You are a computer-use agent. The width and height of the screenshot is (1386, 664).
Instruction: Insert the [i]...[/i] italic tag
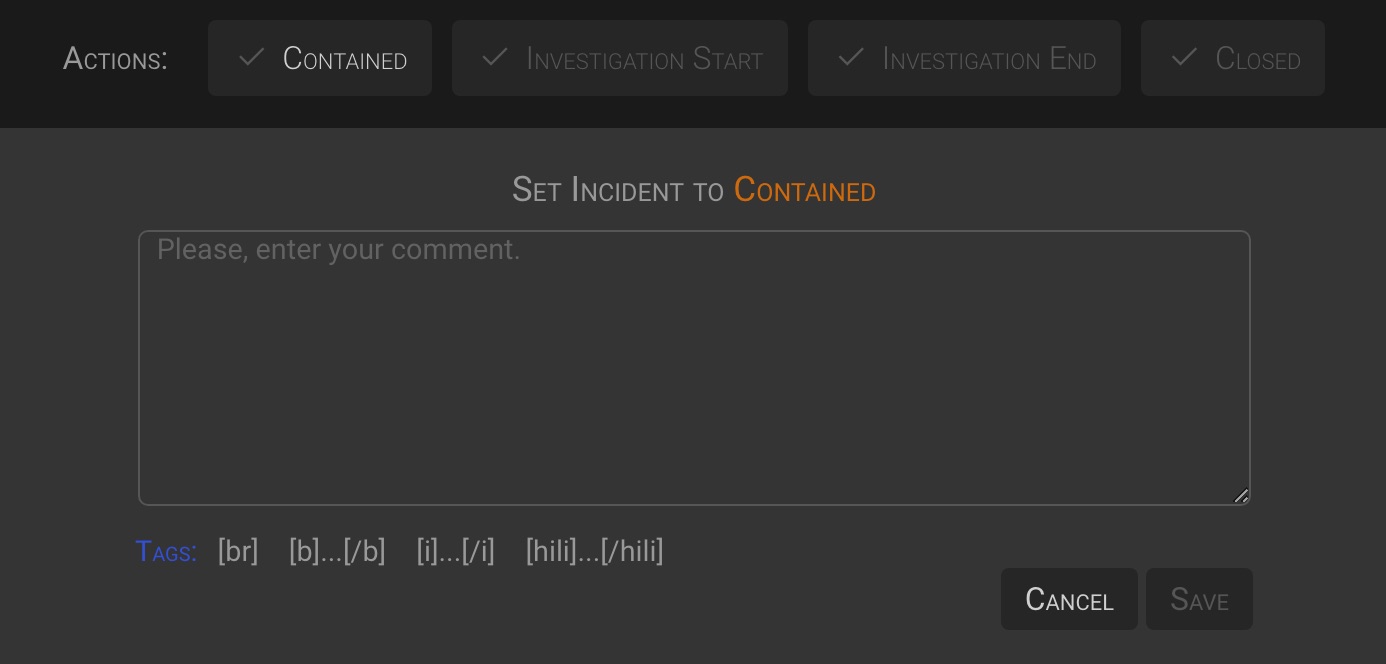coord(455,551)
